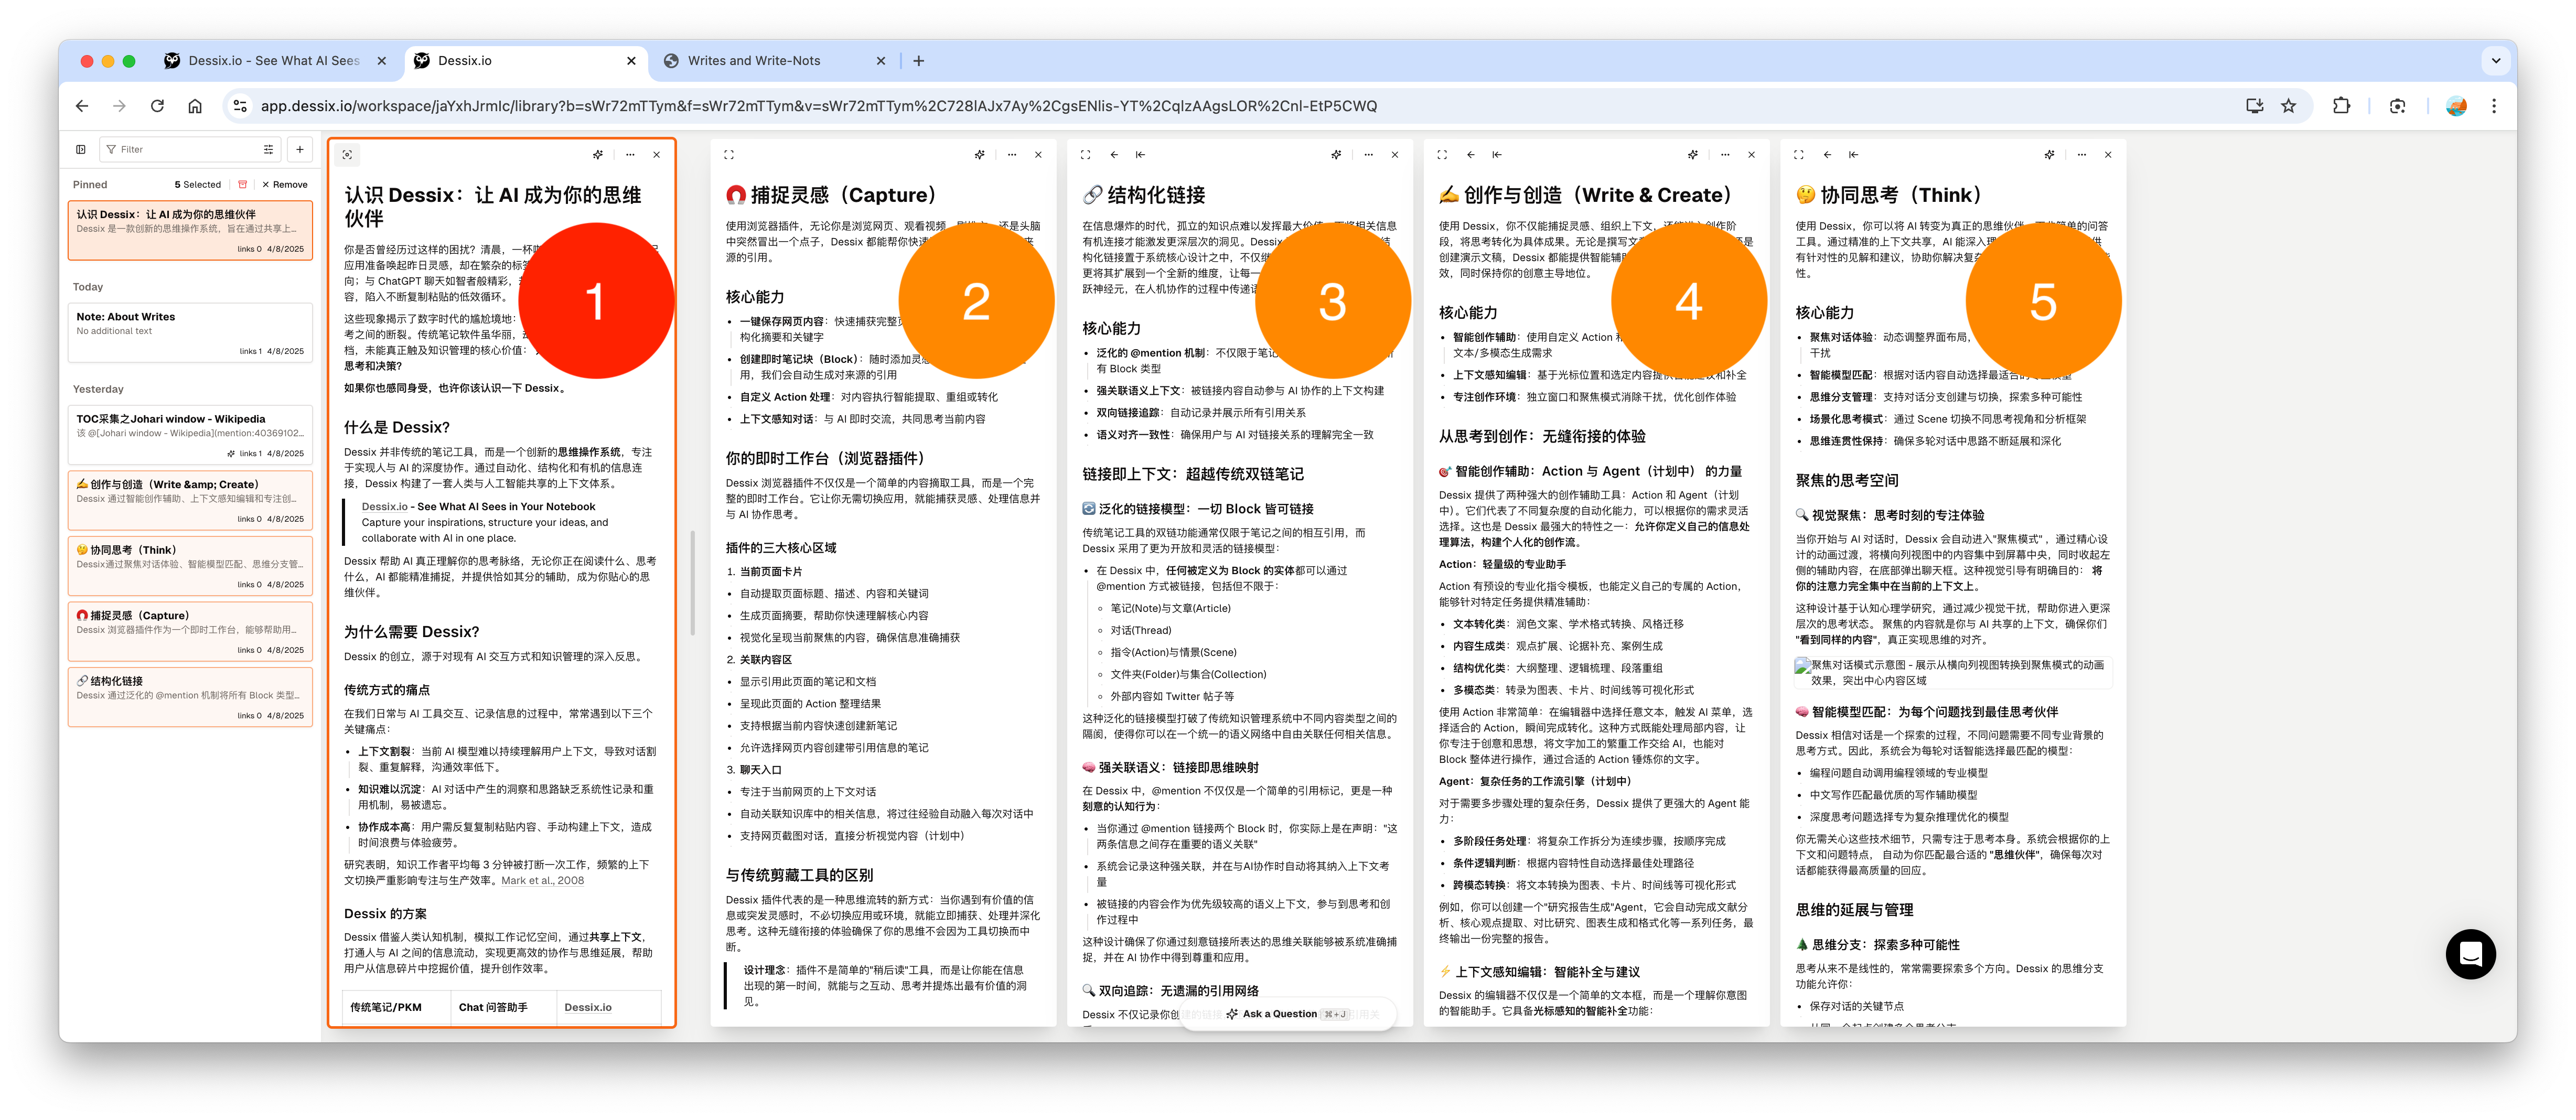This screenshot has height=1120, width=2576.
Task: Close the Write & Create panel
Action: [x=1752, y=155]
